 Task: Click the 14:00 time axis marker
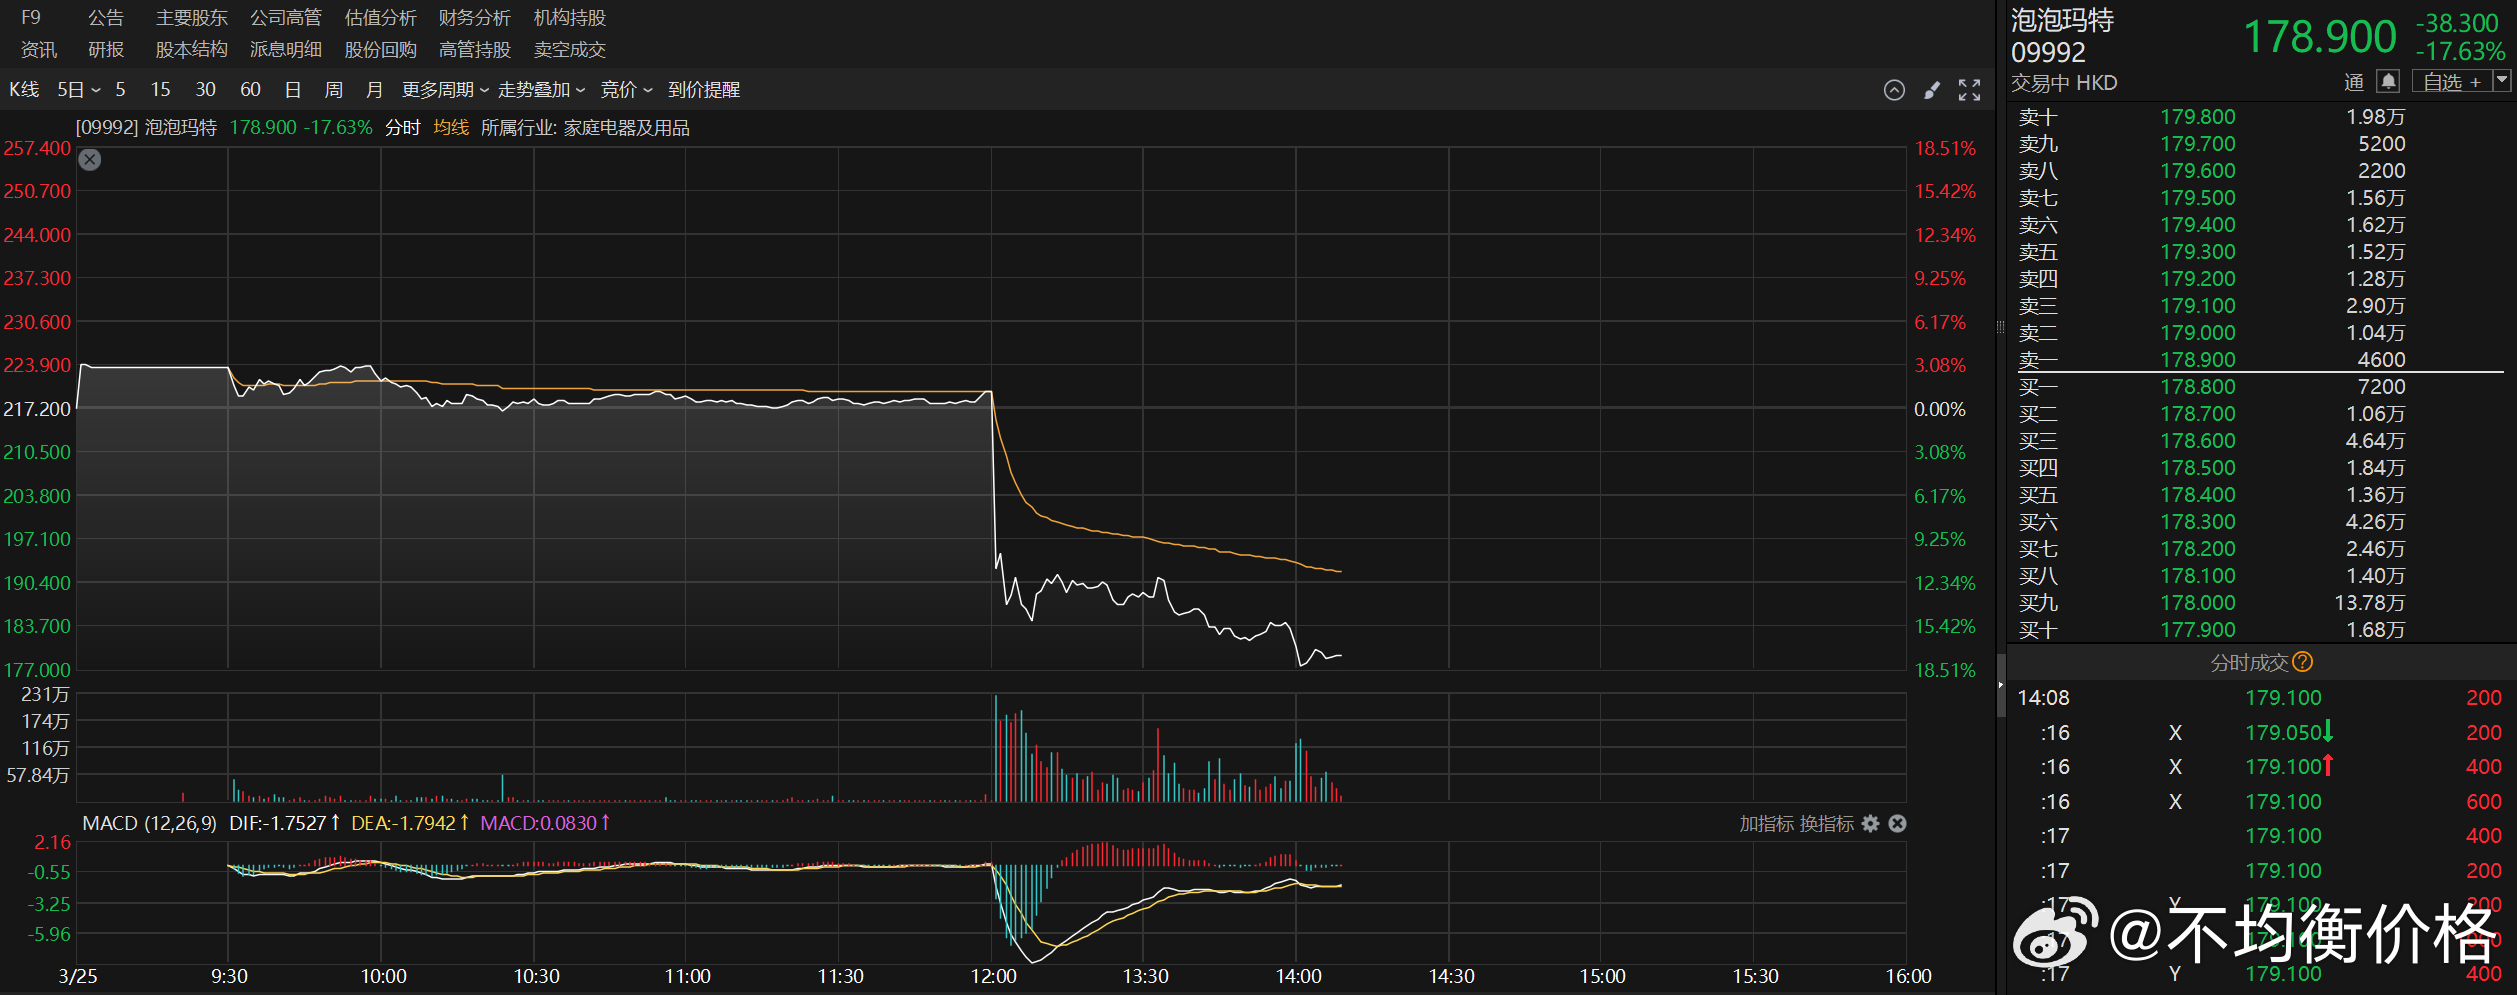point(1298,976)
